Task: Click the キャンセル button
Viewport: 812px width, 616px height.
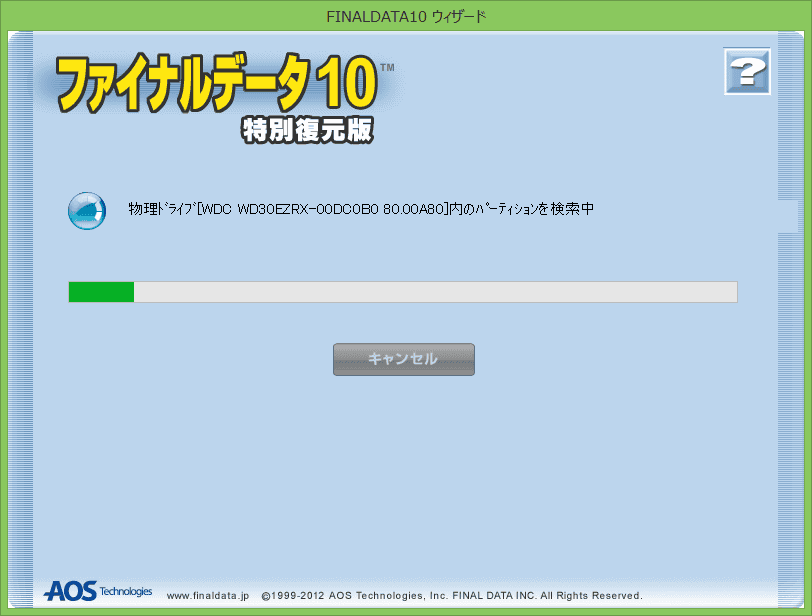Action: pos(403,359)
